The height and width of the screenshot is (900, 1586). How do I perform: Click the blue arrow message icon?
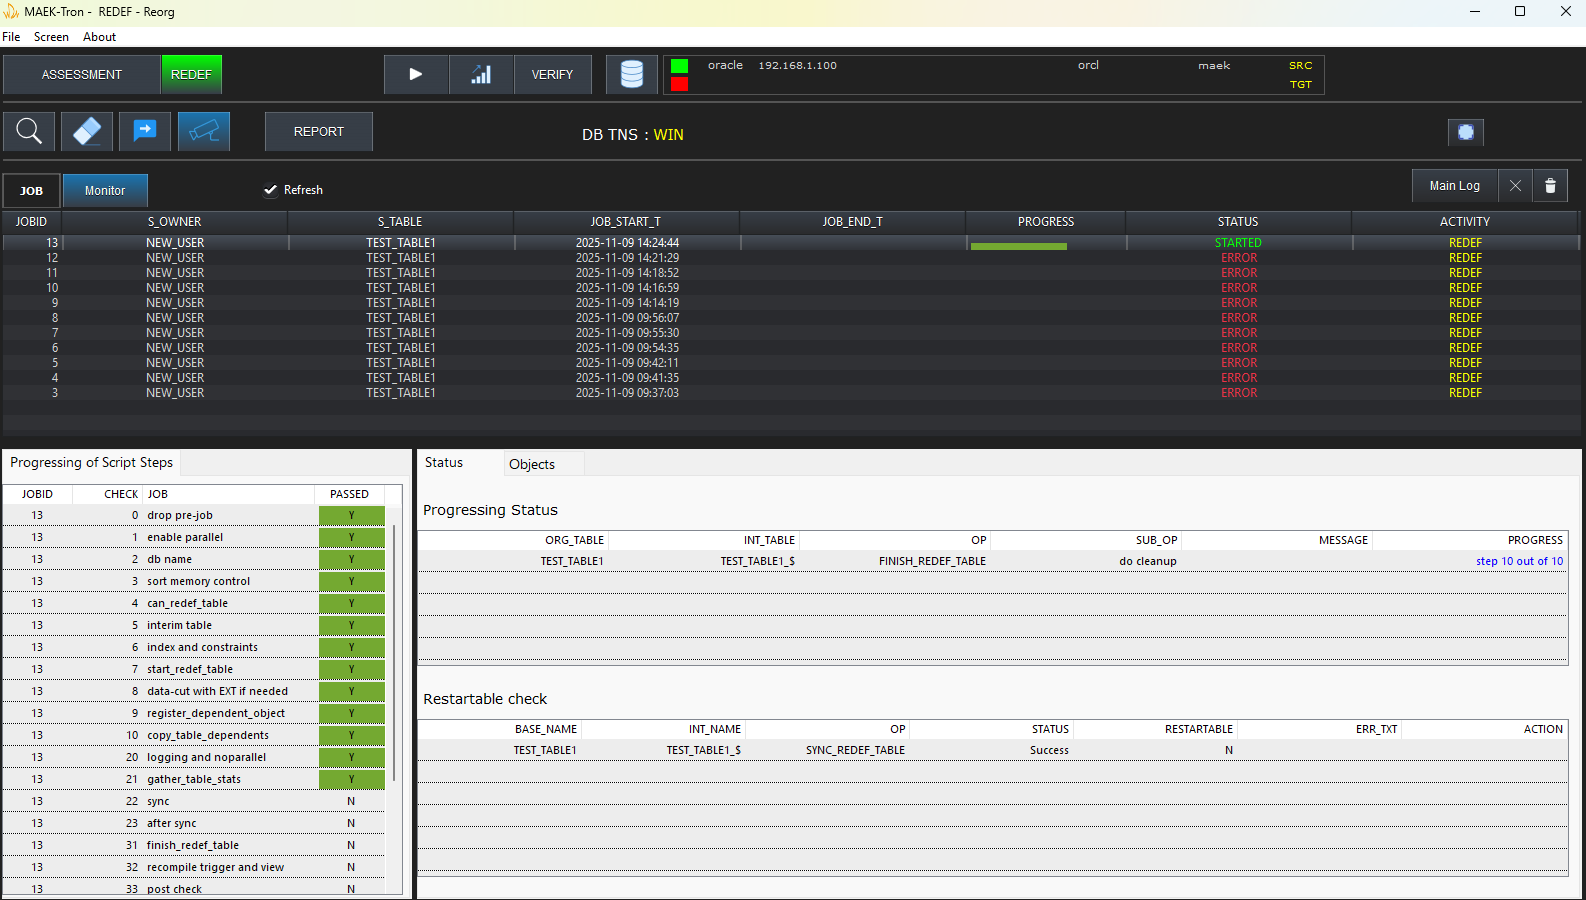tap(145, 131)
